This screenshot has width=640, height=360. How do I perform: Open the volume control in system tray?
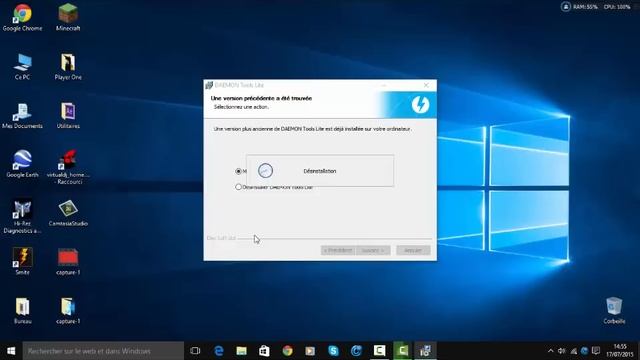point(562,351)
